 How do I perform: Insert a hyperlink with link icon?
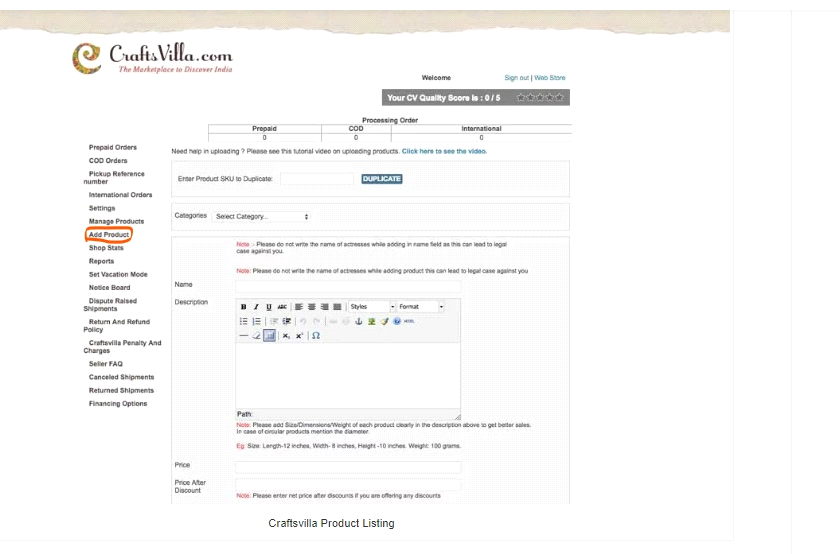click(333, 321)
